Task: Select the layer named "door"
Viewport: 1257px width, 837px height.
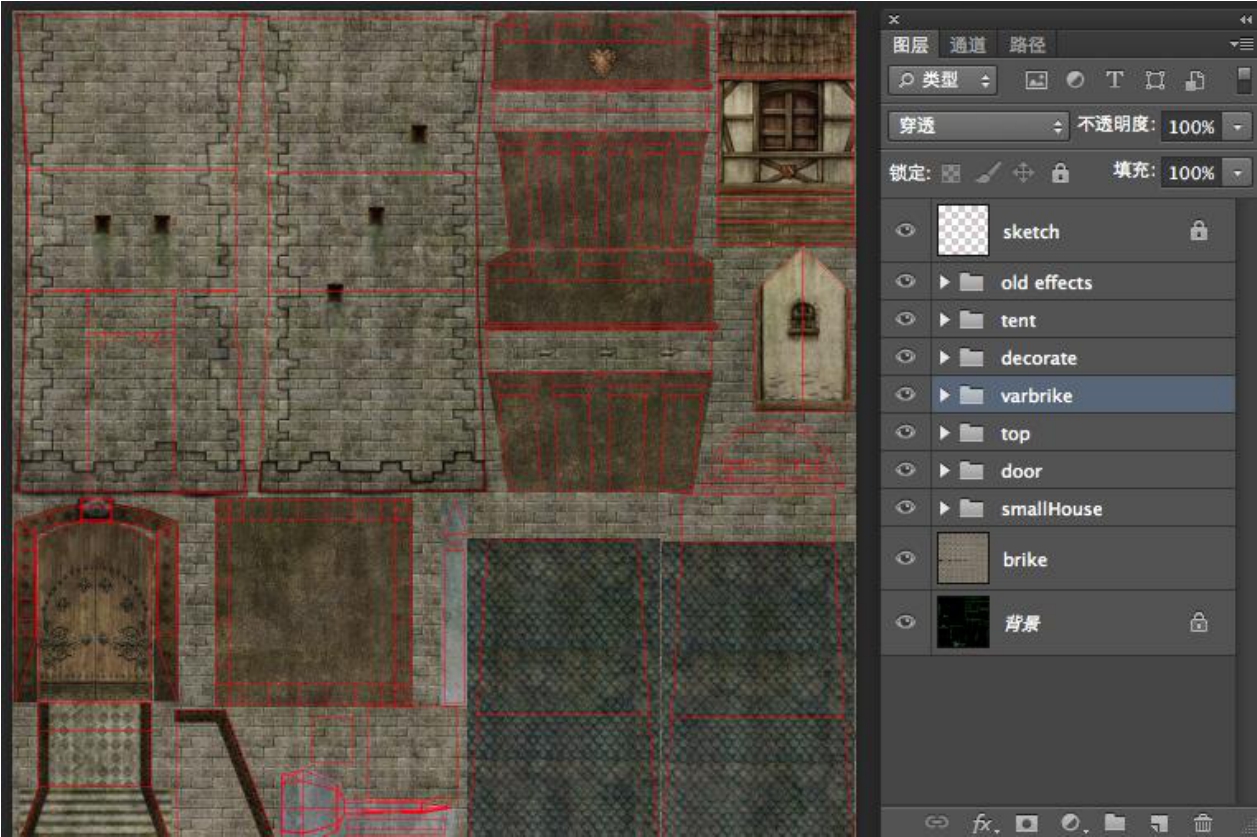Action: click(x=1021, y=471)
